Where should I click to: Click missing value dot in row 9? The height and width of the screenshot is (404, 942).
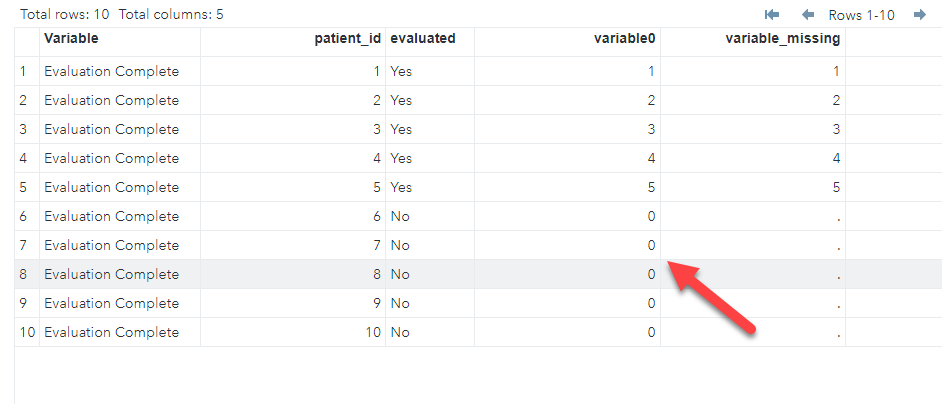pos(837,303)
